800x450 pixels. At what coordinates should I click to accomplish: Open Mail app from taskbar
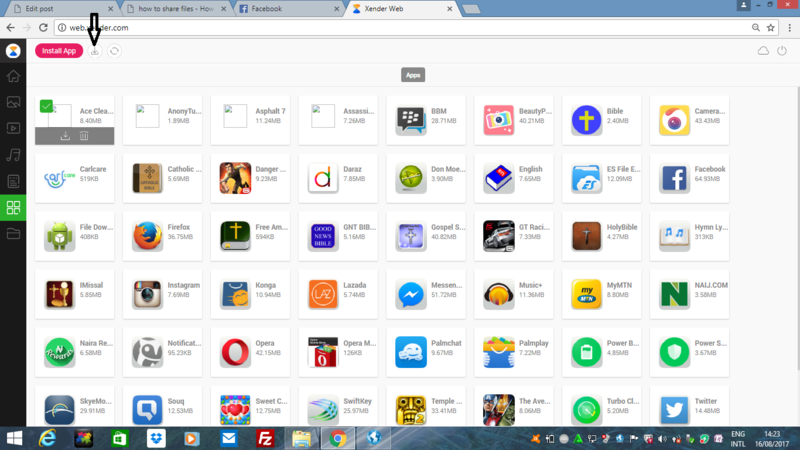(x=229, y=438)
